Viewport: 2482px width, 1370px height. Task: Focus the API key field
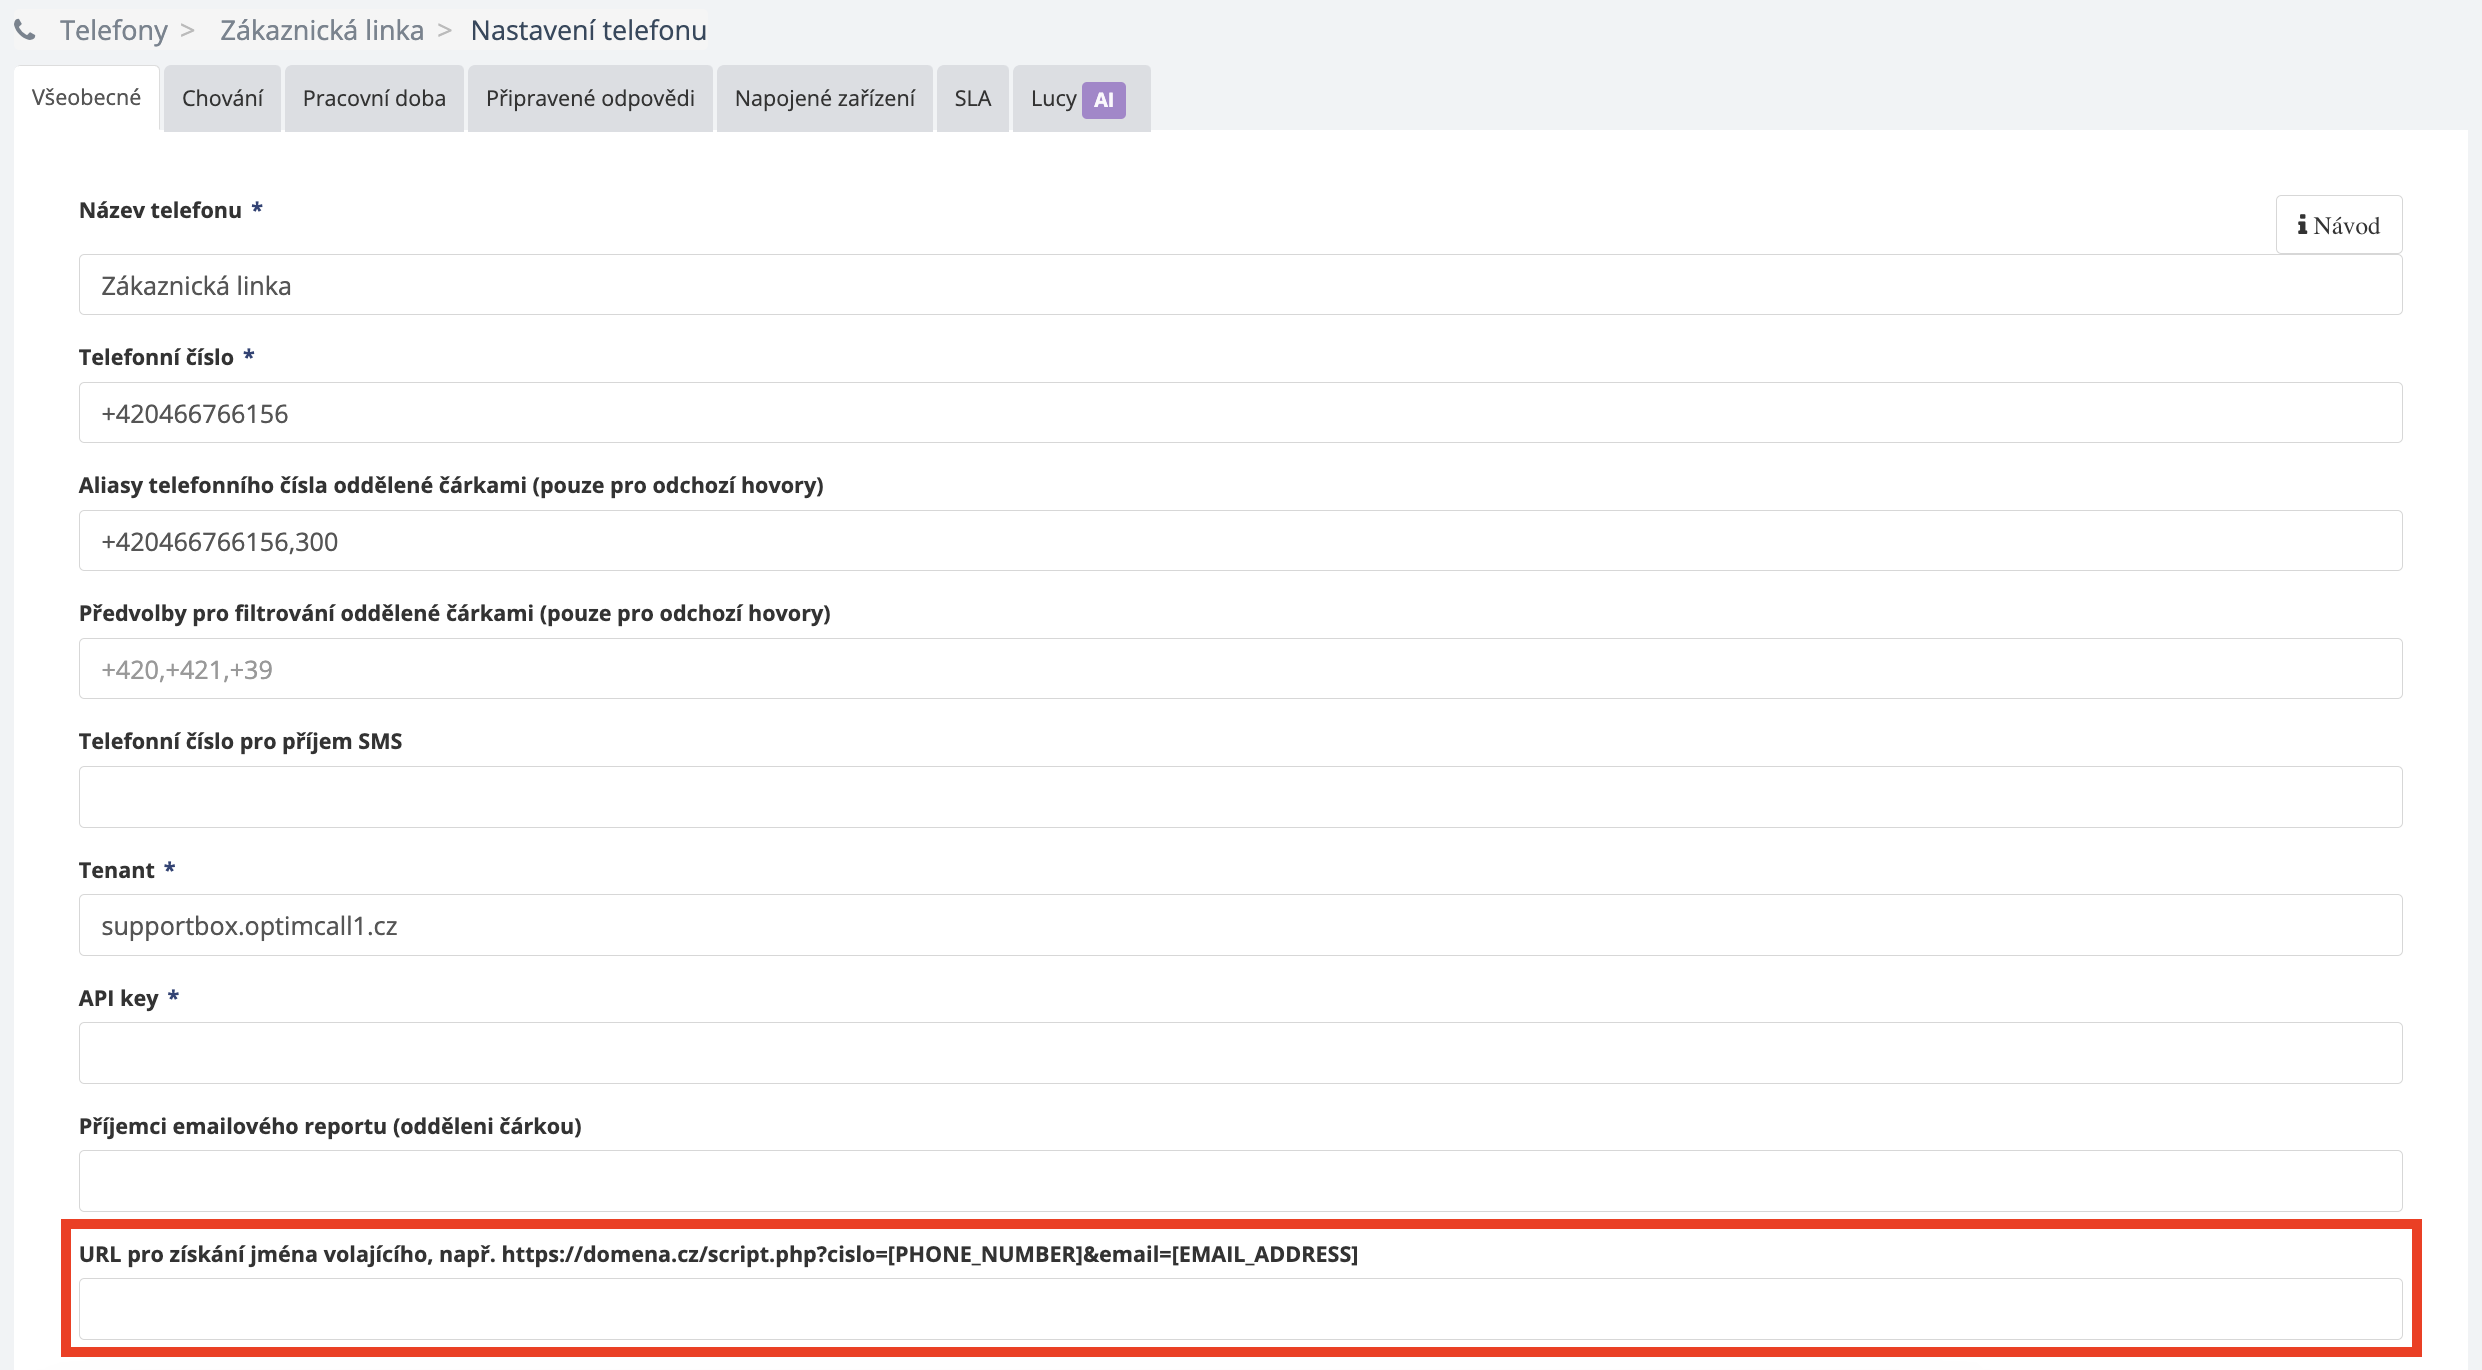coord(1240,1053)
